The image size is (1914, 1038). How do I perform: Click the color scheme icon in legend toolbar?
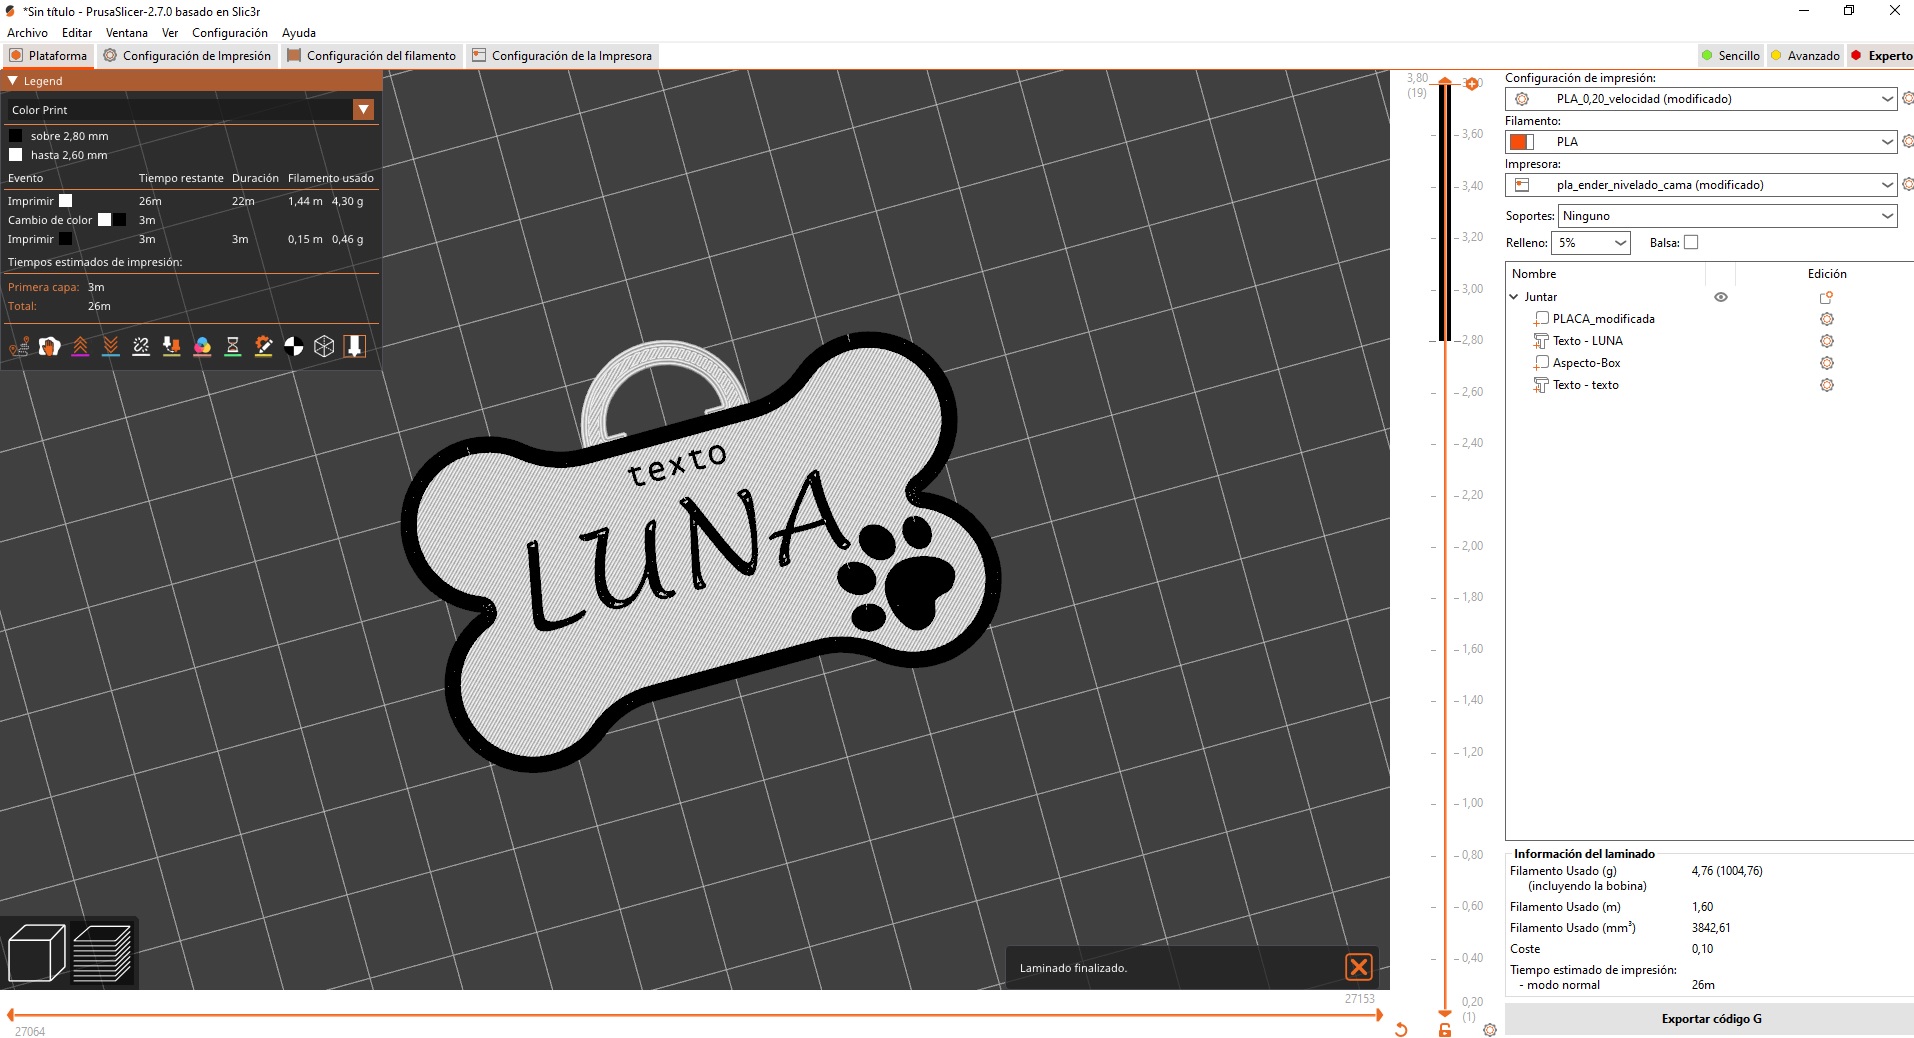(x=203, y=347)
